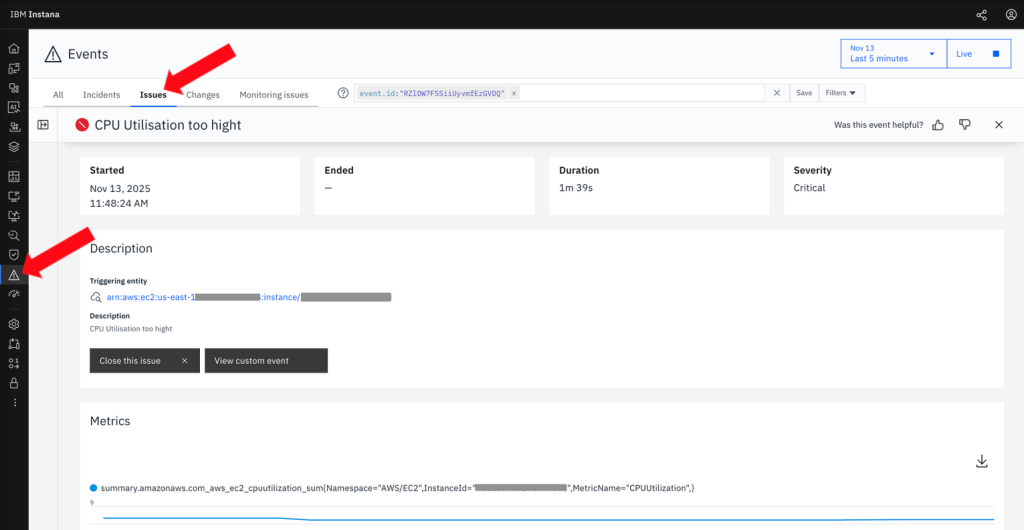Close the event detail panel
The image size is (1024, 530).
point(999,125)
